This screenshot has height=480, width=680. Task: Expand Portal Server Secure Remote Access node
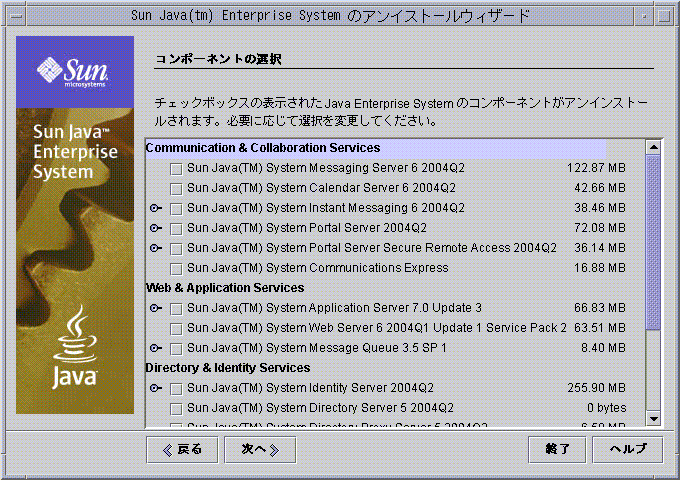coord(156,248)
